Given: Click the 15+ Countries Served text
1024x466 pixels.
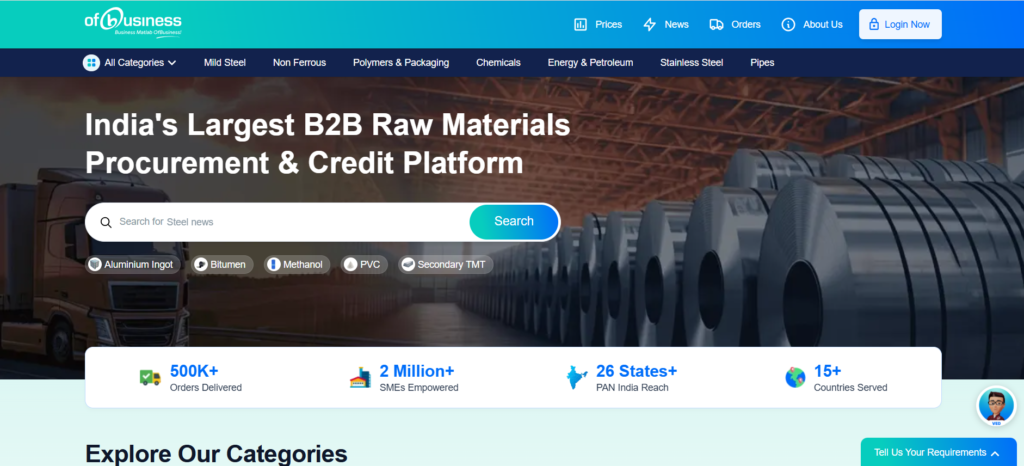Looking at the screenshot, I should pyautogui.click(x=850, y=378).
